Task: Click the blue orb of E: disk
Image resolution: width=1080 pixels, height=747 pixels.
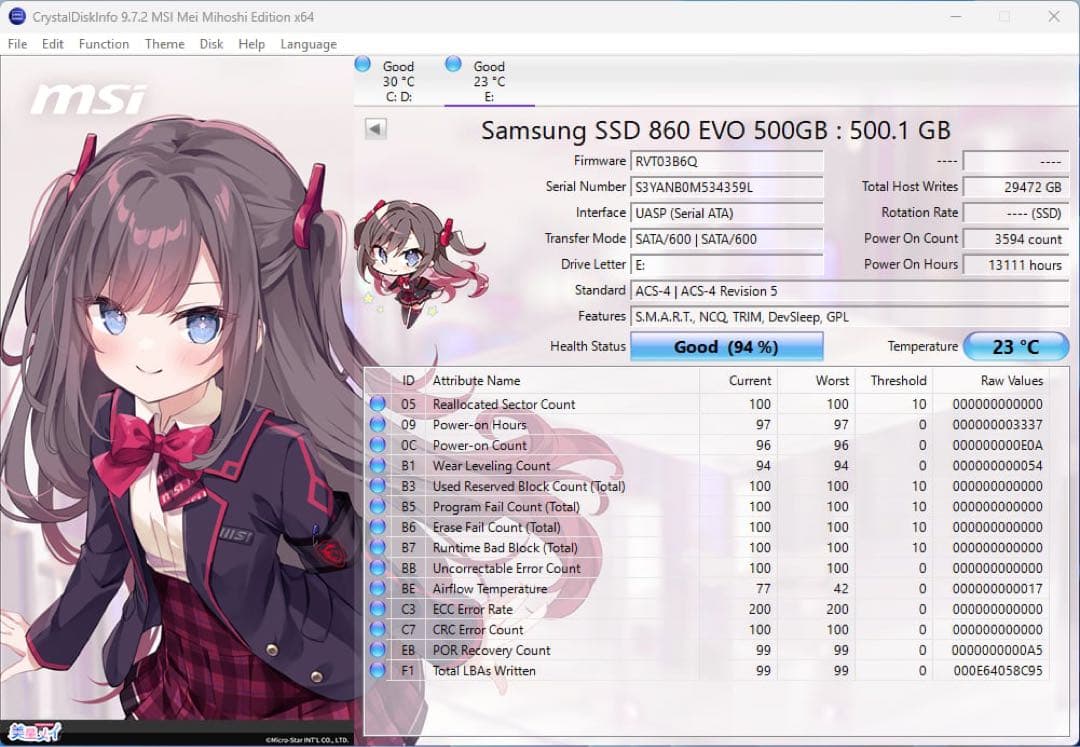Action: [453, 65]
